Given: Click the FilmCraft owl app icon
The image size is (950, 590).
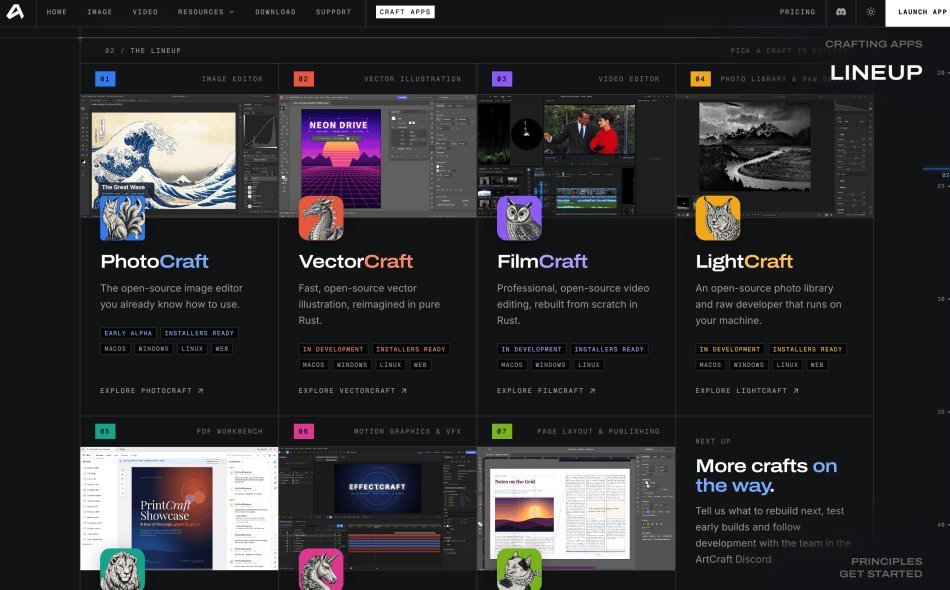Looking at the screenshot, I should 519,218.
